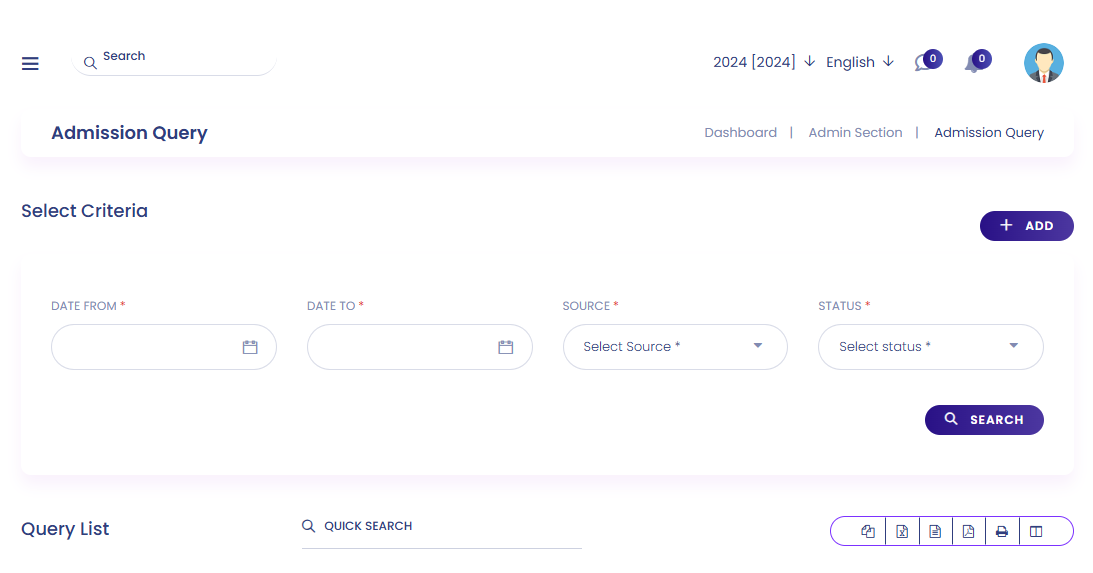The height and width of the screenshot is (573, 1093).
Task: Open column visibility options
Action: click(1036, 531)
